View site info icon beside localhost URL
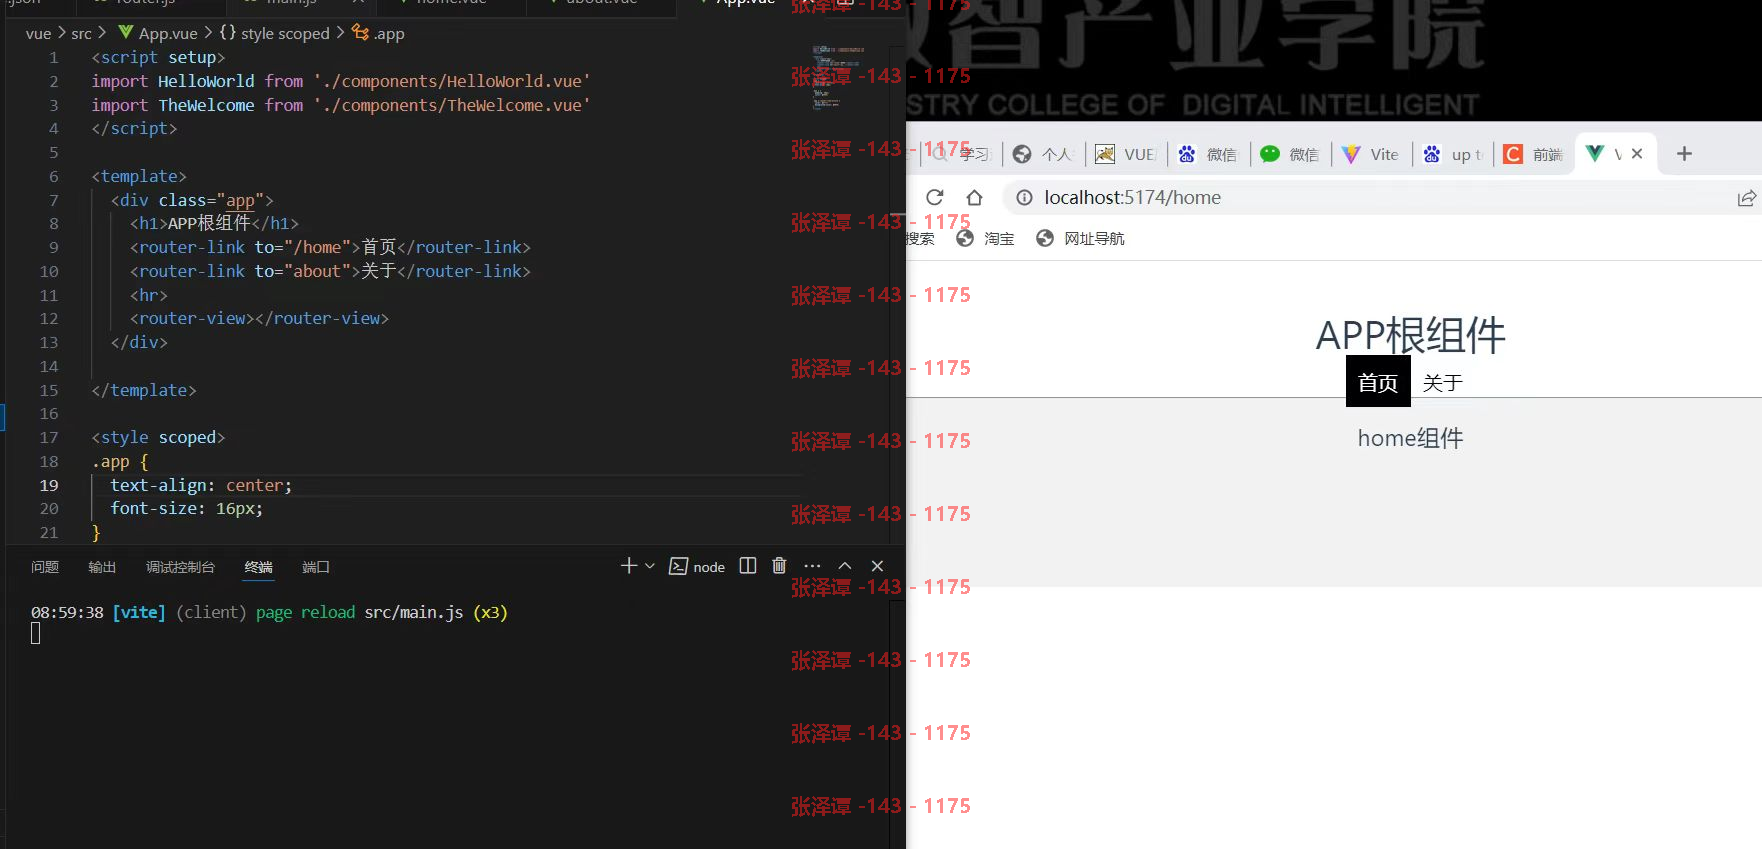 coord(1024,197)
